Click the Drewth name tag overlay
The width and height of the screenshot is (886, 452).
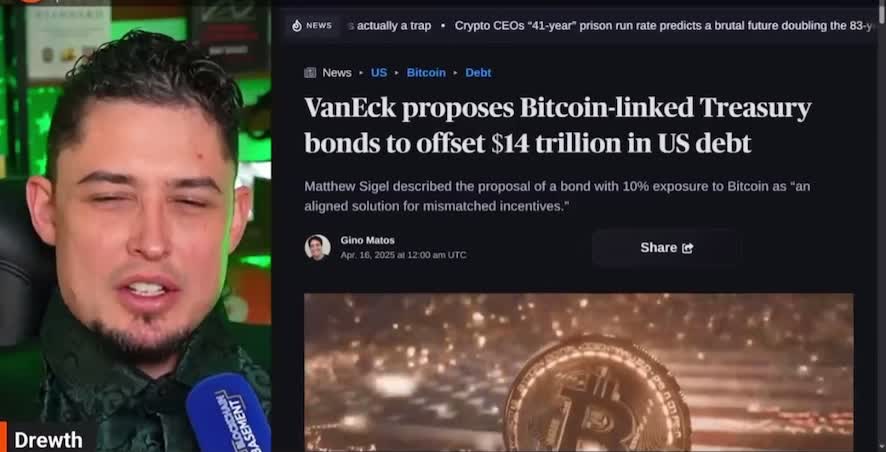tap(48, 440)
